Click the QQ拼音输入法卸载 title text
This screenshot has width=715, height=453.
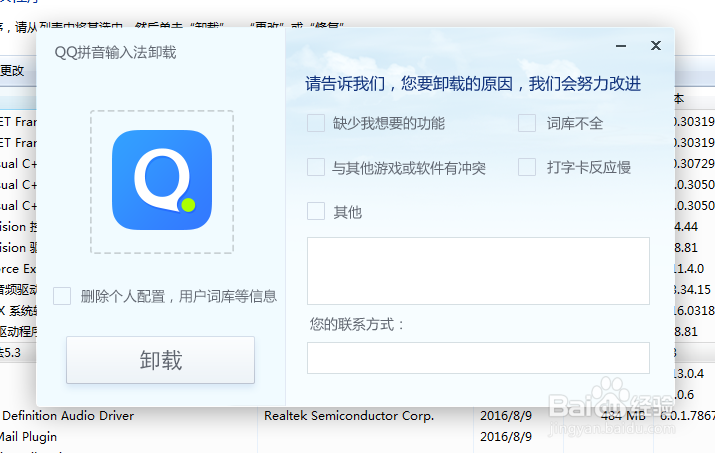pos(115,52)
